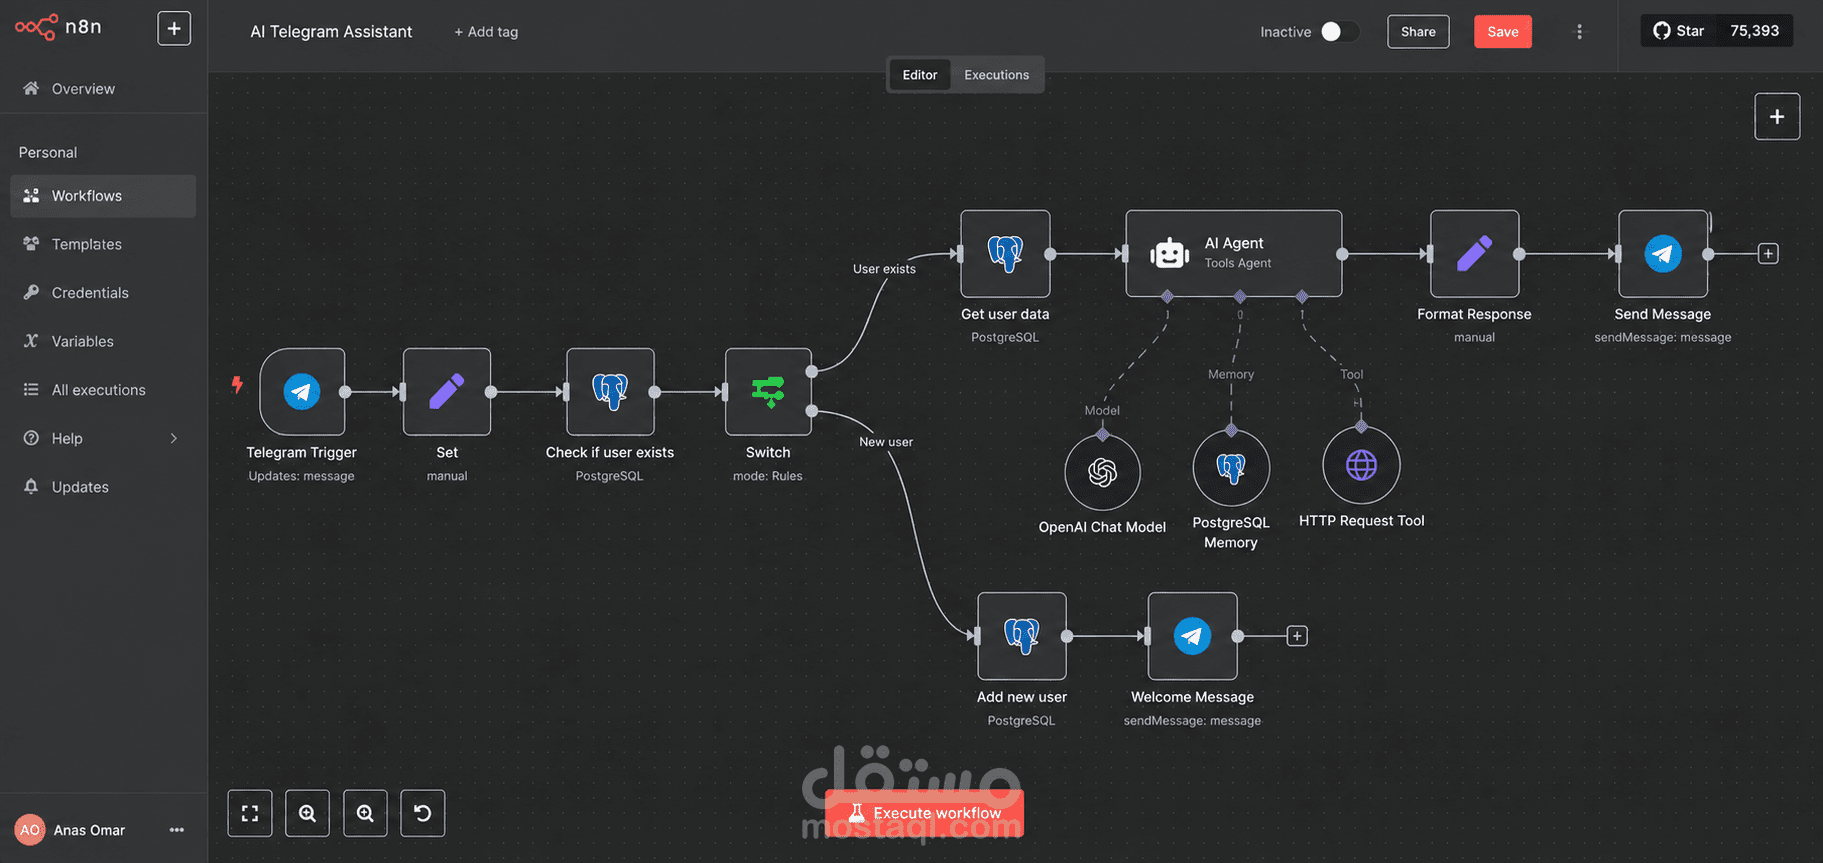Click the zoom out canvas button

365,813
